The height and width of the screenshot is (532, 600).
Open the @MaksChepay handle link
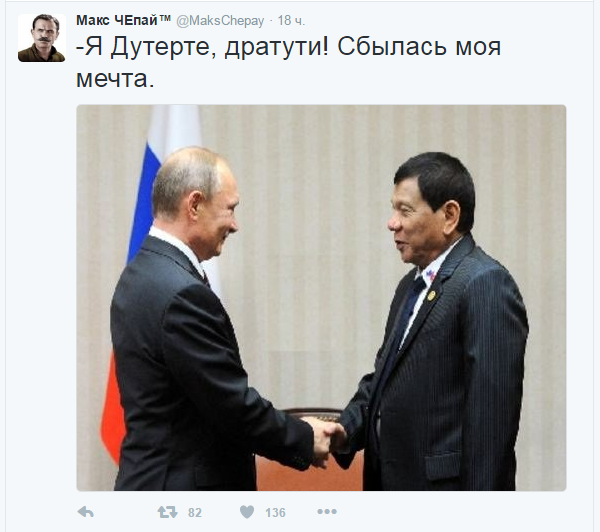(x=220, y=21)
